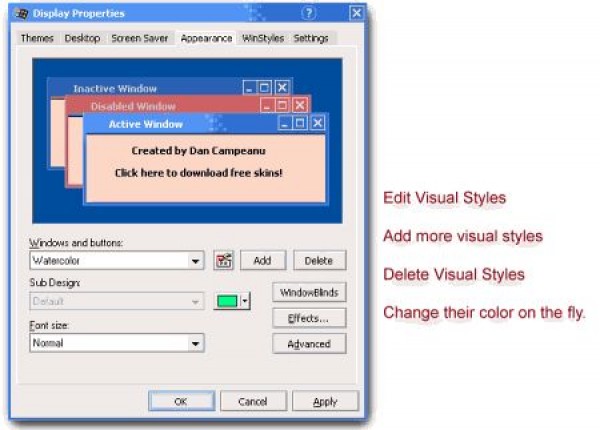
Task: Click close icon on Disabled Window preview
Action: click(x=300, y=105)
